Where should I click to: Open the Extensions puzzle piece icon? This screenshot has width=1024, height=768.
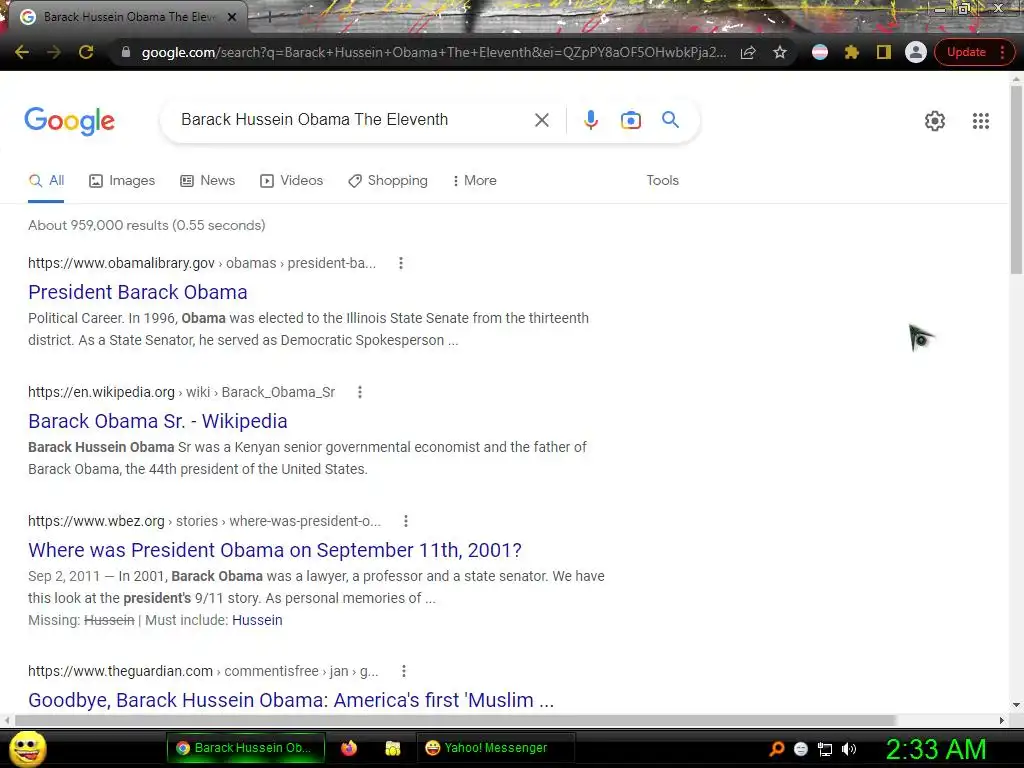click(852, 52)
